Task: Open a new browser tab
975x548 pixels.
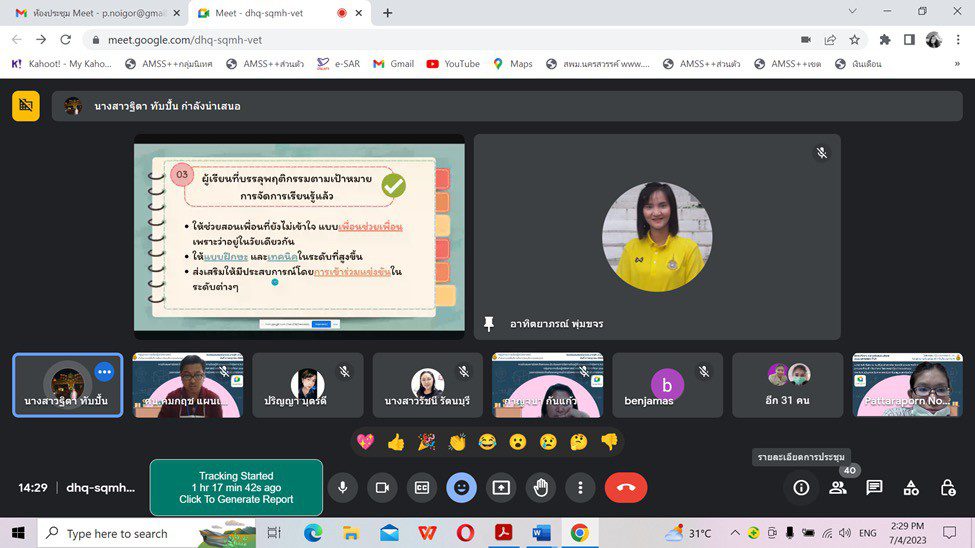Action: click(387, 13)
